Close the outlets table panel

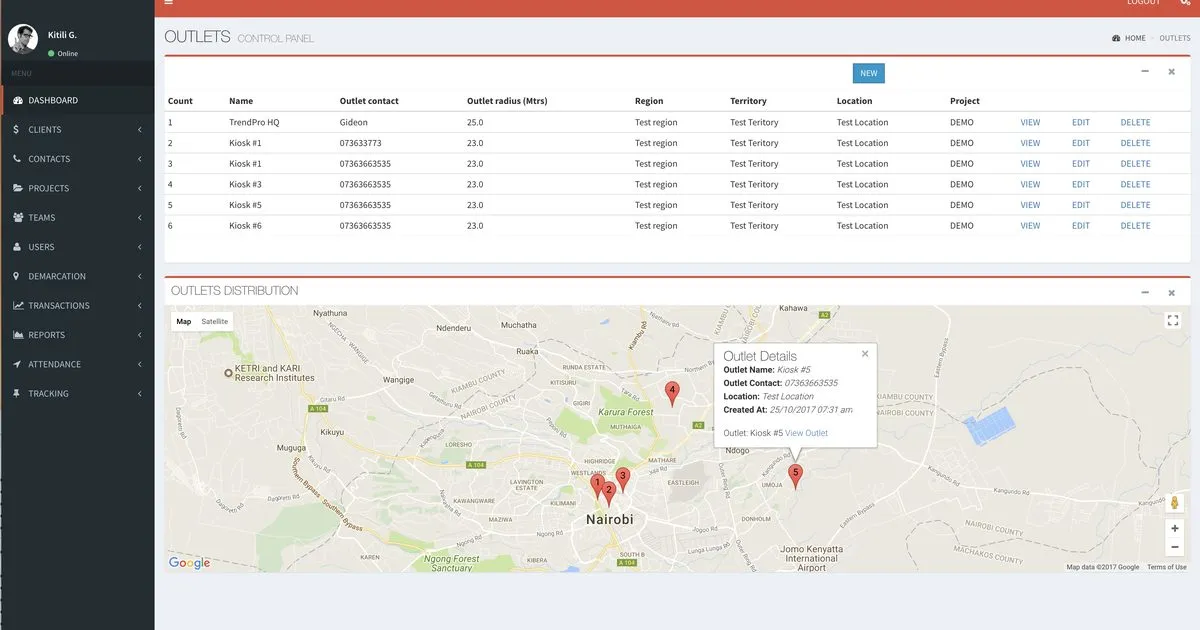(x=1171, y=72)
